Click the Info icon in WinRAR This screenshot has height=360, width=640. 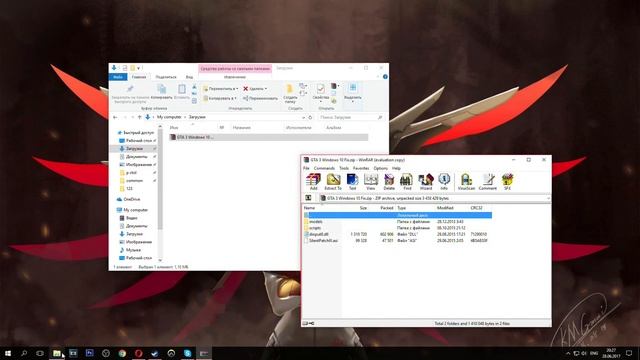tap(444, 182)
